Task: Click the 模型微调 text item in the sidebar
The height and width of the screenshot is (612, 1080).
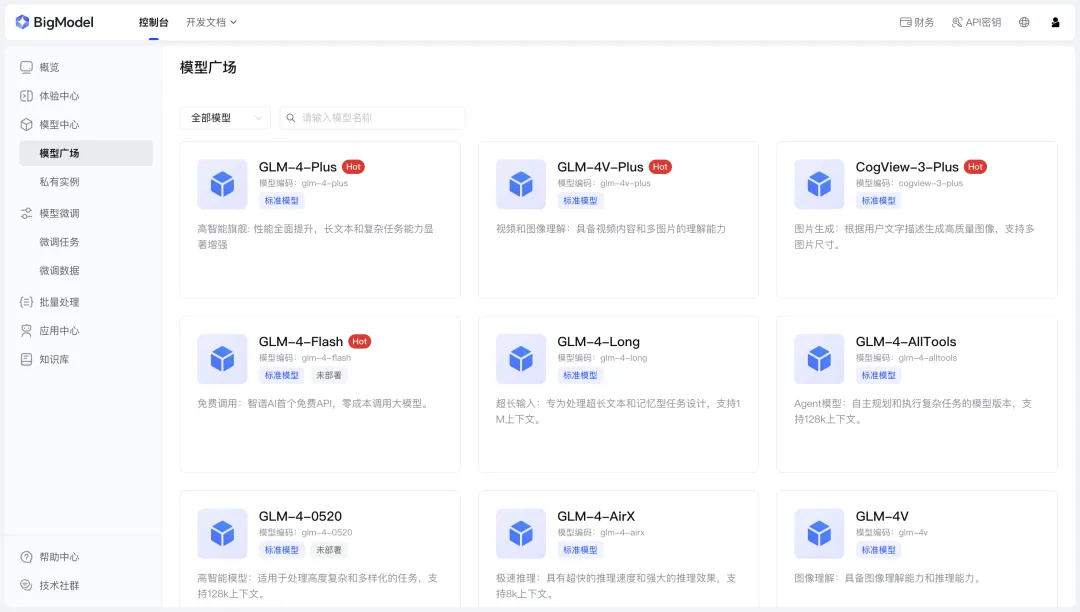Action: click(x=59, y=213)
